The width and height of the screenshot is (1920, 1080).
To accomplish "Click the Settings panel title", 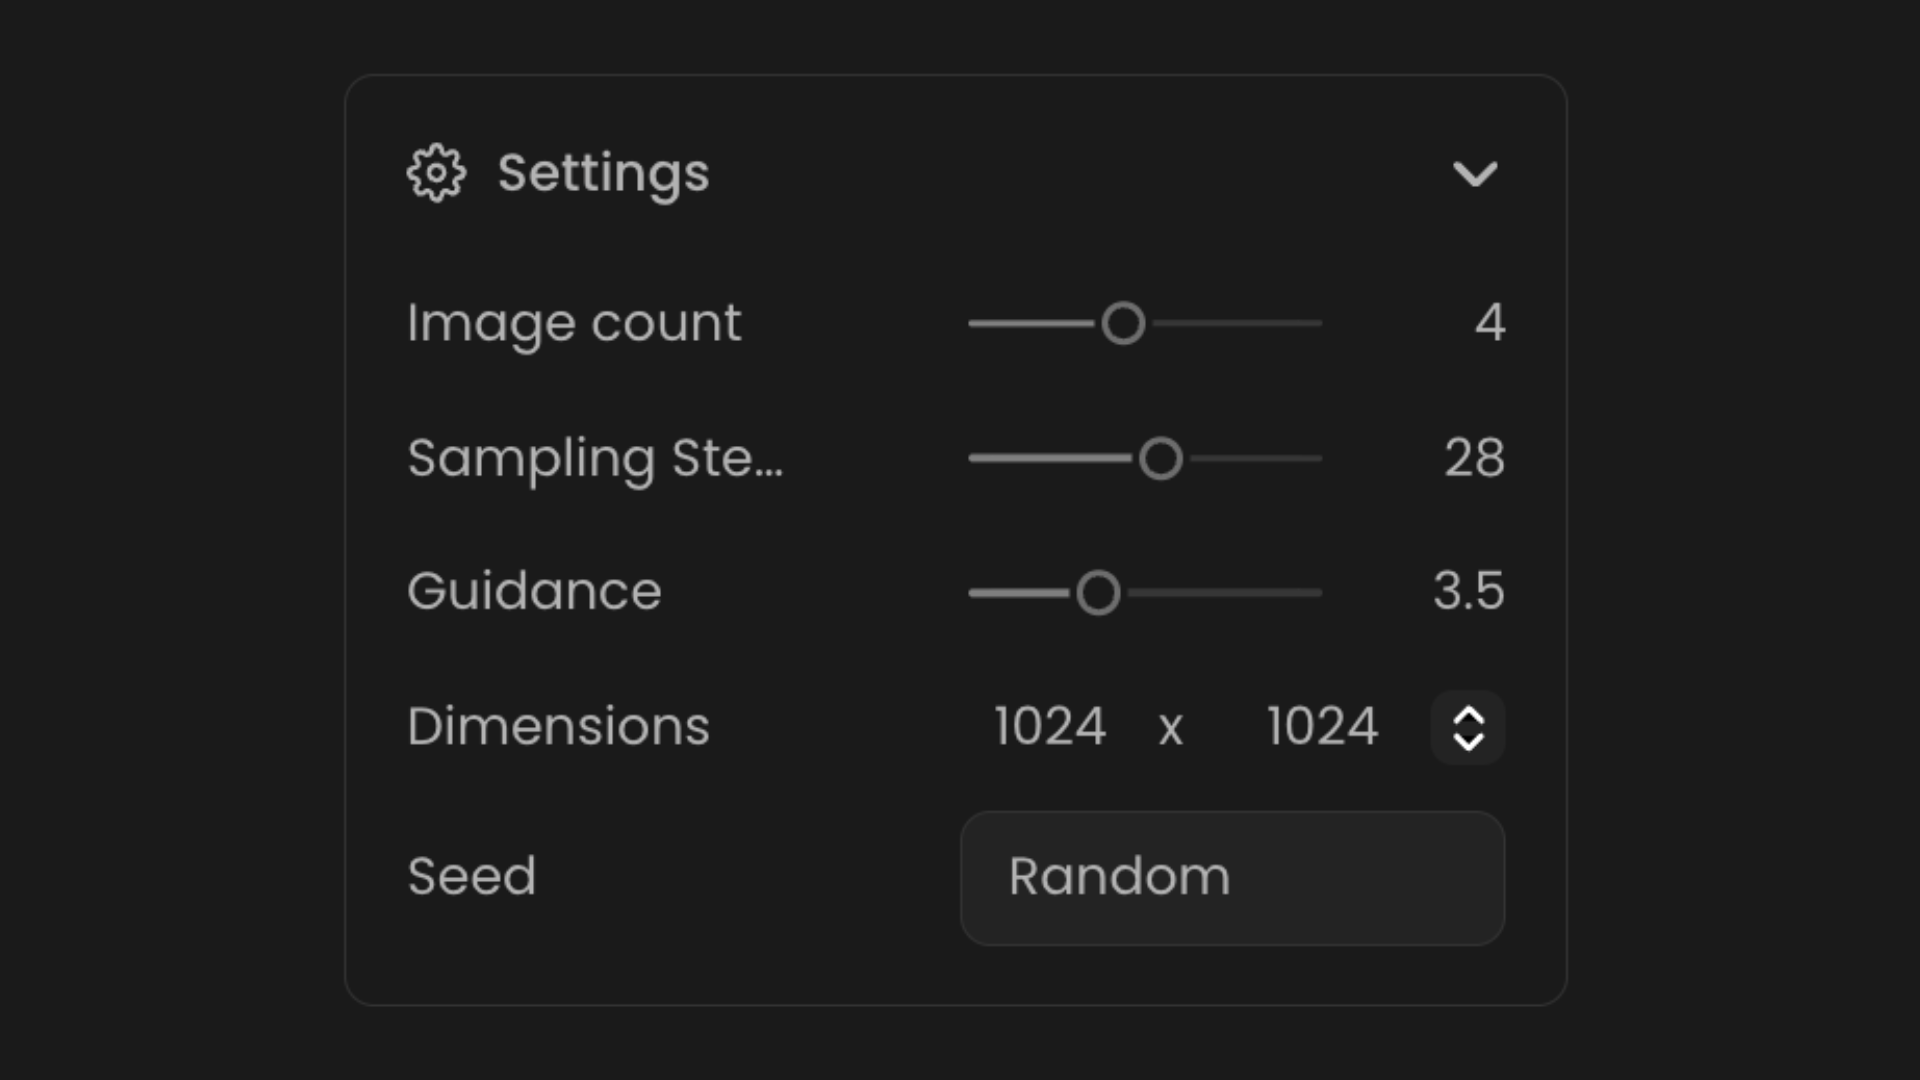I will (603, 173).
